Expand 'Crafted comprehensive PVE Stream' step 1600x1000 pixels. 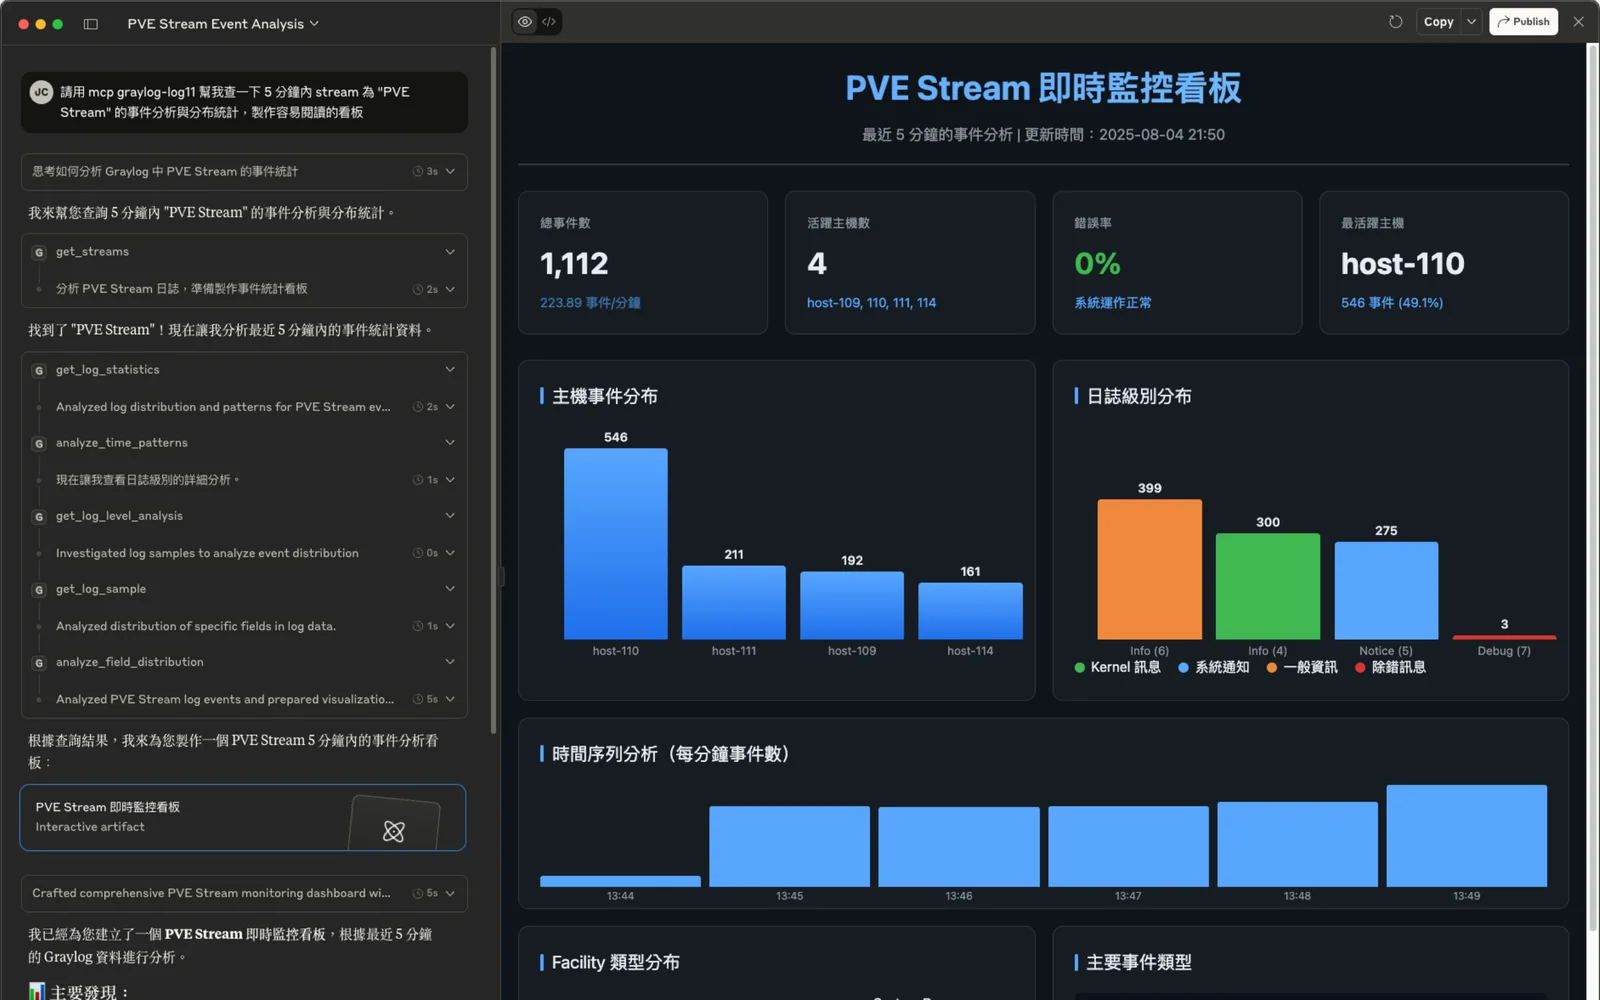(x=450, y=893)
